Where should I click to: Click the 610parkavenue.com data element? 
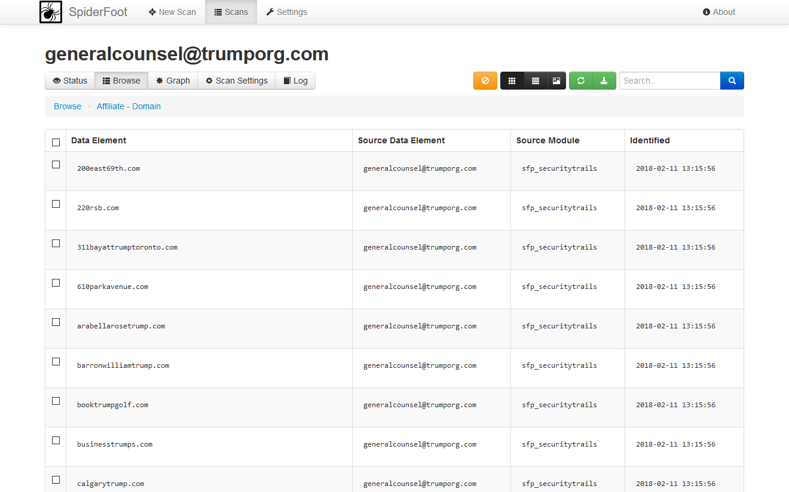point(112,287)
